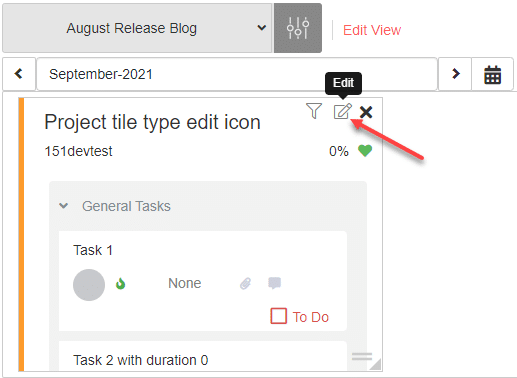Open the comment bubble icon on Task 1
Screen dimensions: 517x378
click(275, 283)
